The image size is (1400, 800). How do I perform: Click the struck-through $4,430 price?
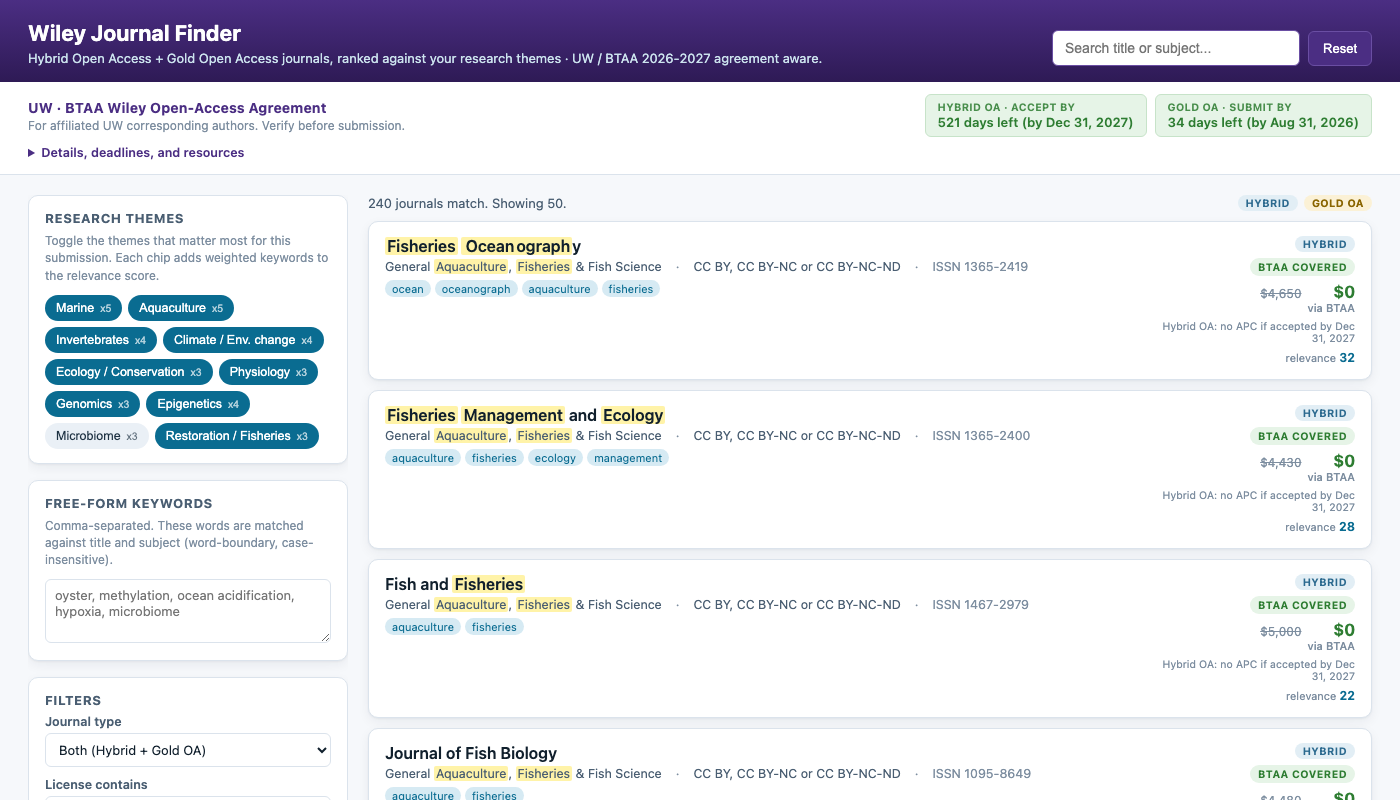click(1281, 463)
